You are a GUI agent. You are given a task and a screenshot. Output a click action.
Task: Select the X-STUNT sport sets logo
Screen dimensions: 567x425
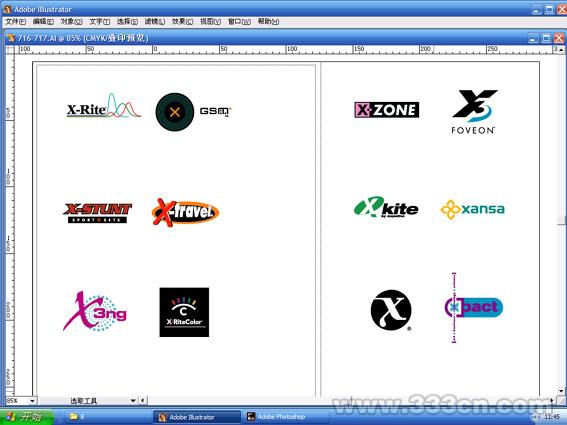click(x=97, y=213)
